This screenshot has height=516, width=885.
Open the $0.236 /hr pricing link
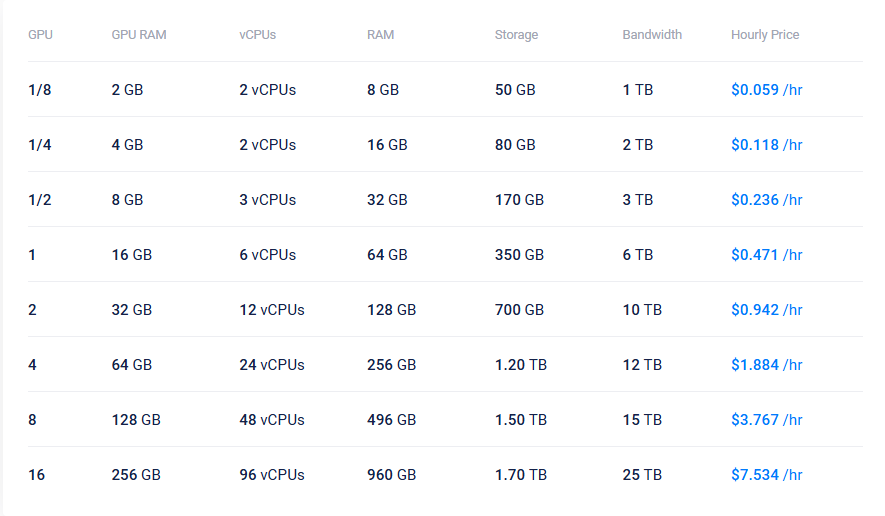pyautogui.click(x=766, y=200)
